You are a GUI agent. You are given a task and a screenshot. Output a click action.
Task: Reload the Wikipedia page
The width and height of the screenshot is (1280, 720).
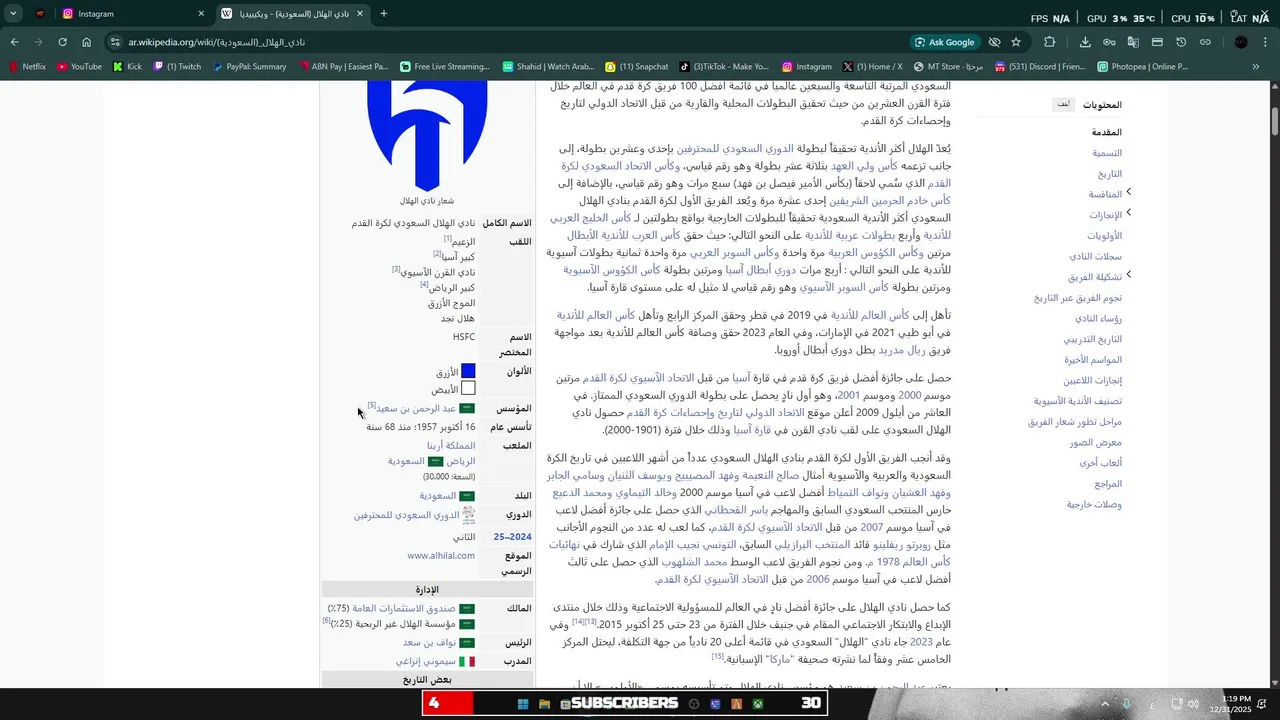coord(62,42)
